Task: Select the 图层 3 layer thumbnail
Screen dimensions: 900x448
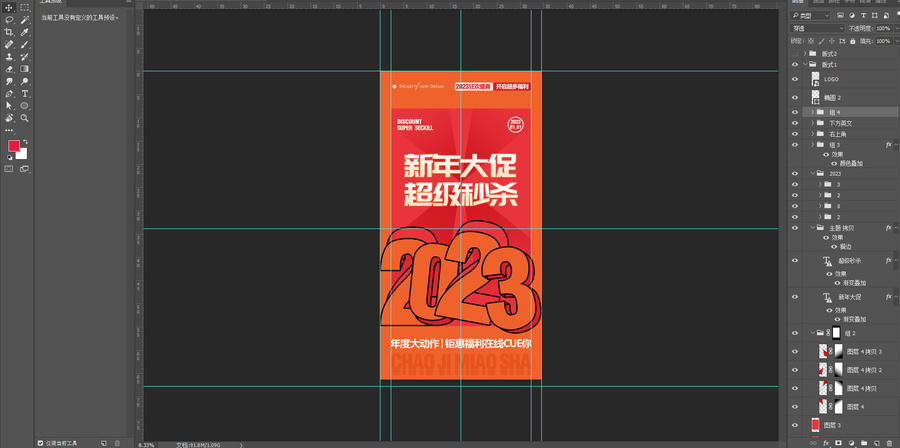Action: point(815,425)
